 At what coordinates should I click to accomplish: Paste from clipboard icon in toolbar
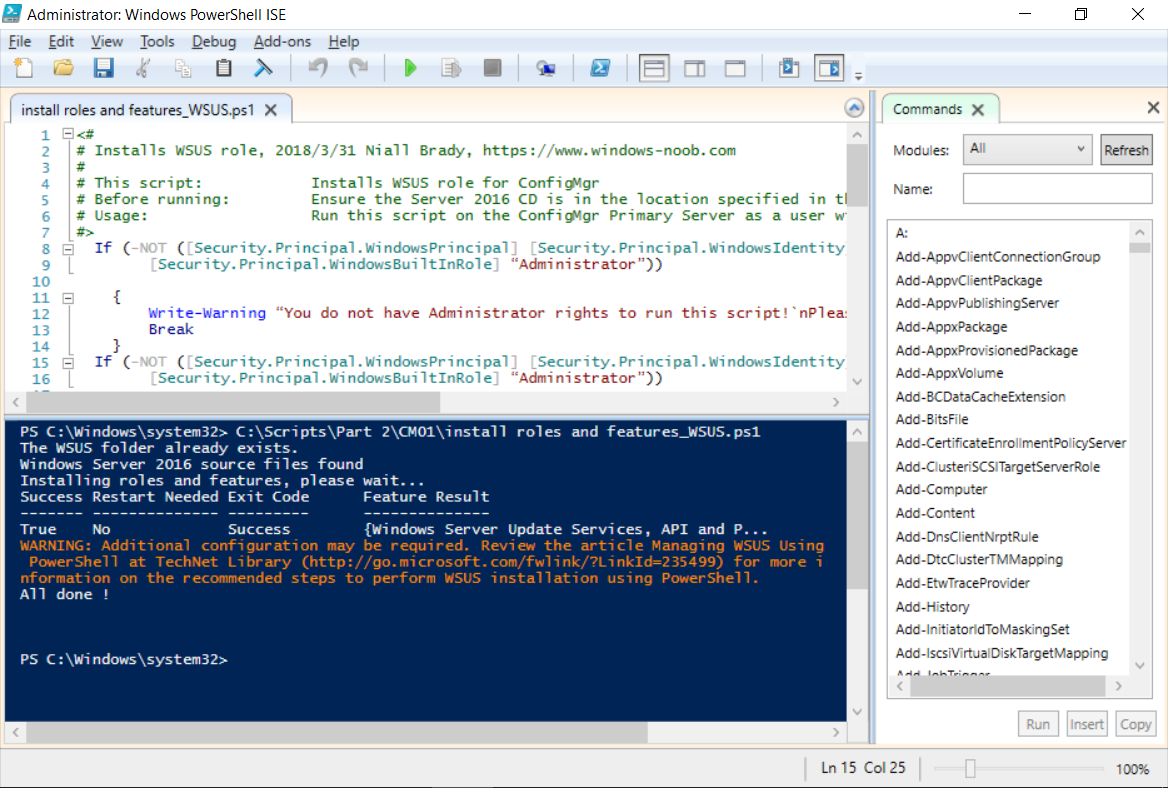tap(223, 69)
